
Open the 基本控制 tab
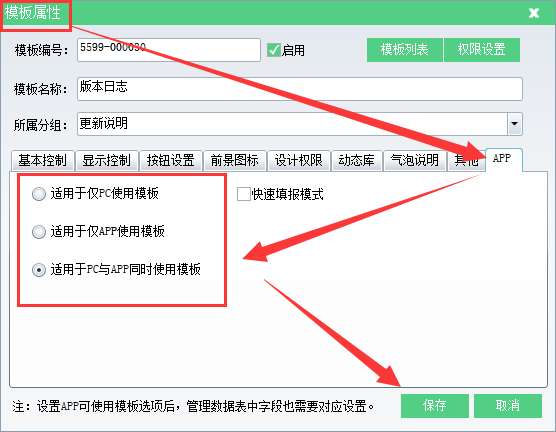[x=43, y=161]
